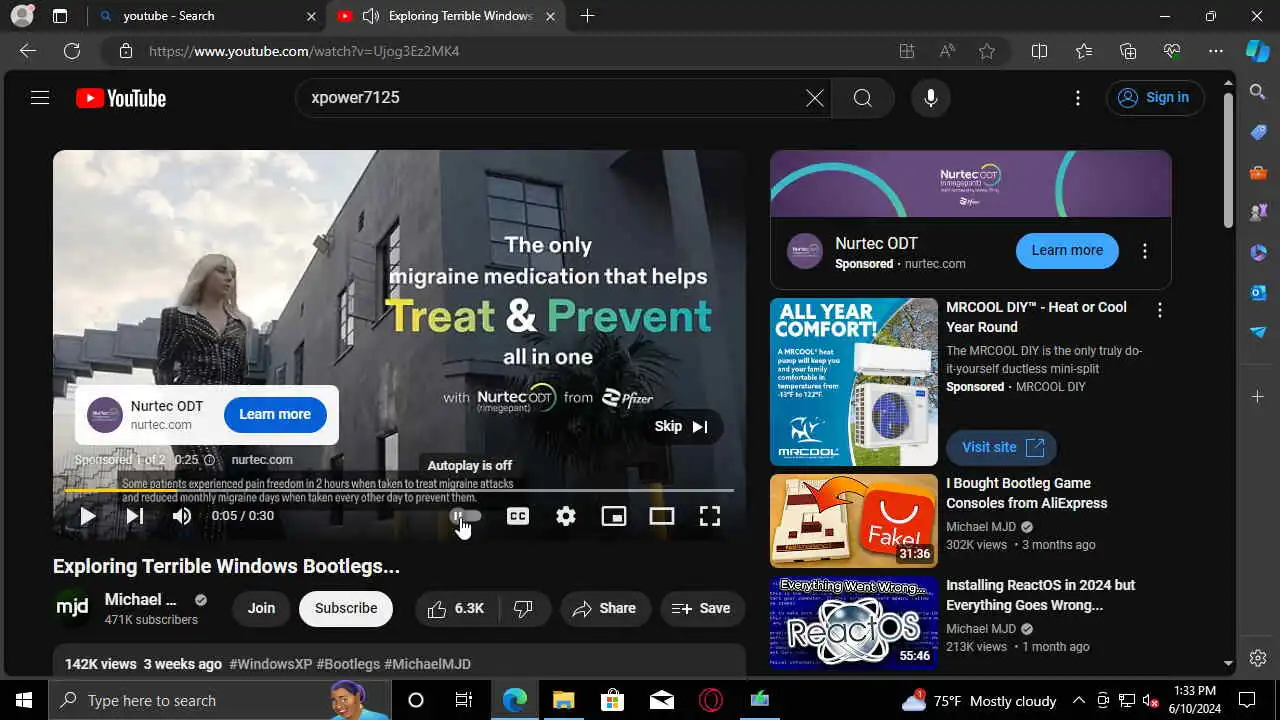1280x720 pixels.
Task: Share the video
Action: click(x=605, y=608)
